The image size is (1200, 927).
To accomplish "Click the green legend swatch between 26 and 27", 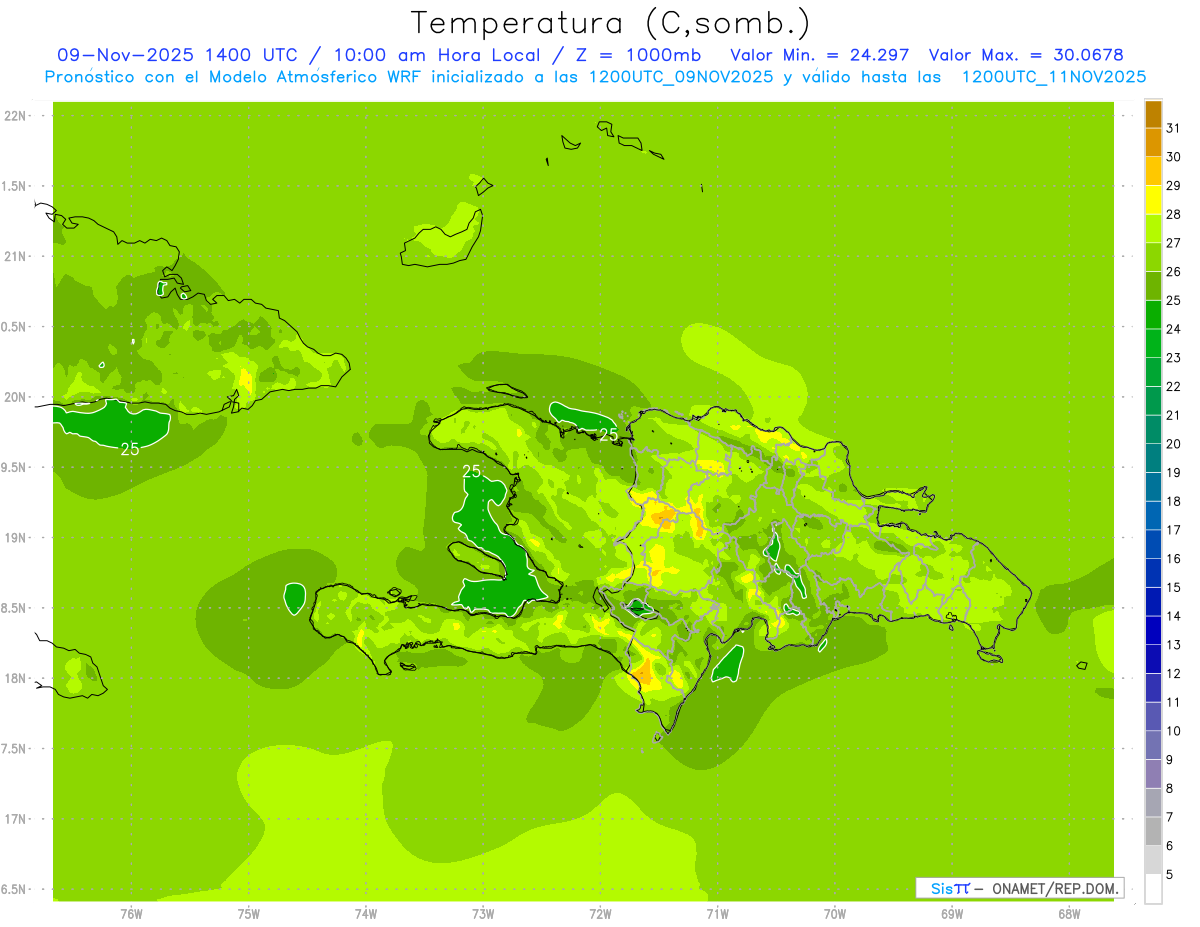I will click(1153, 257).
